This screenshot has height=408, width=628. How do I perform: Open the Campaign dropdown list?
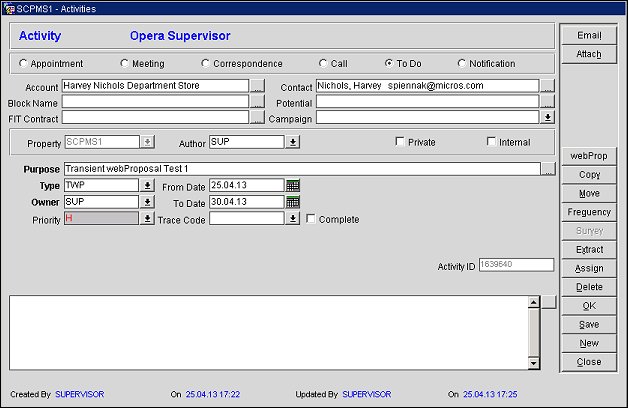click(547, 118)
